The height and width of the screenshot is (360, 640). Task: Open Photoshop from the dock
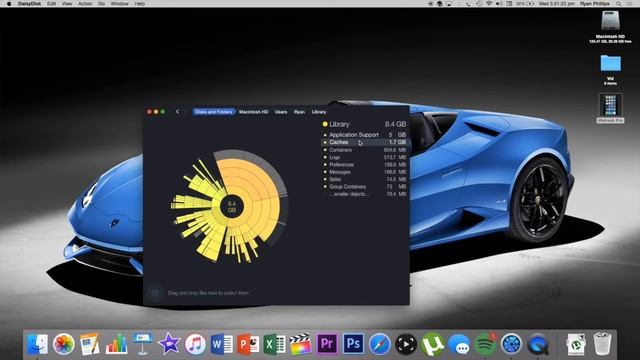tap(353, 344)
